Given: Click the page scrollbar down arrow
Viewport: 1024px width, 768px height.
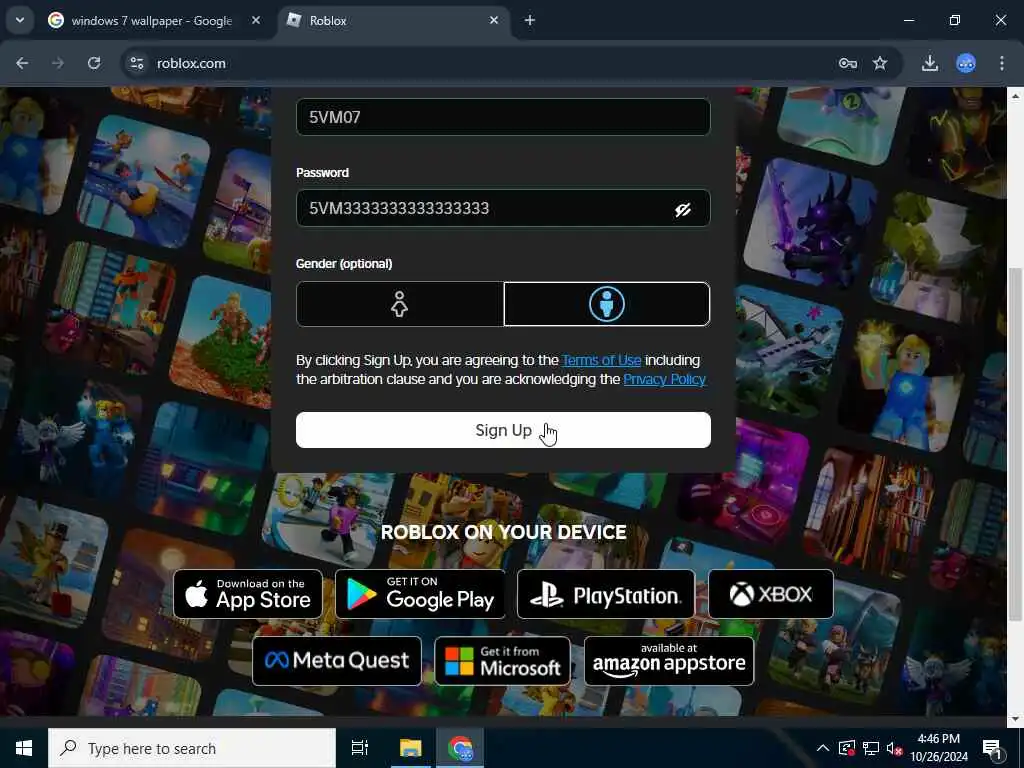Looking at the screenshot, I should click(x=1014, y=718).
